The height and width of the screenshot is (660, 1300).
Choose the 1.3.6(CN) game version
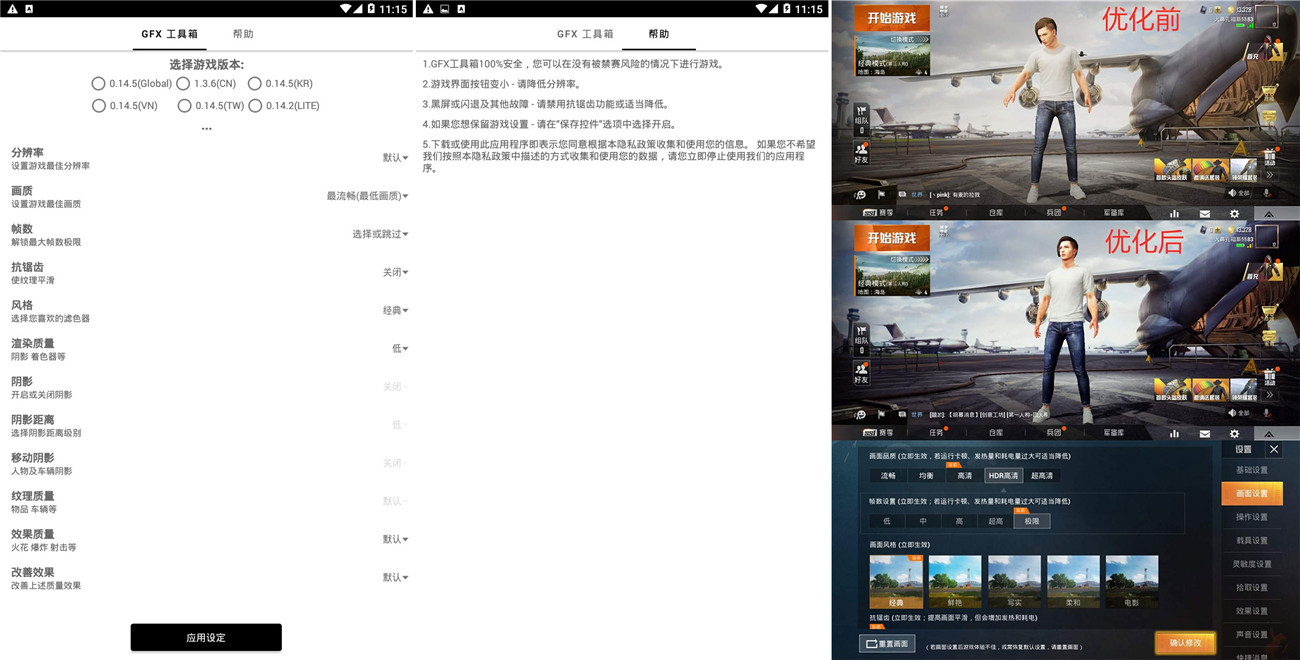pyautogui.click(x=184, y=83)
